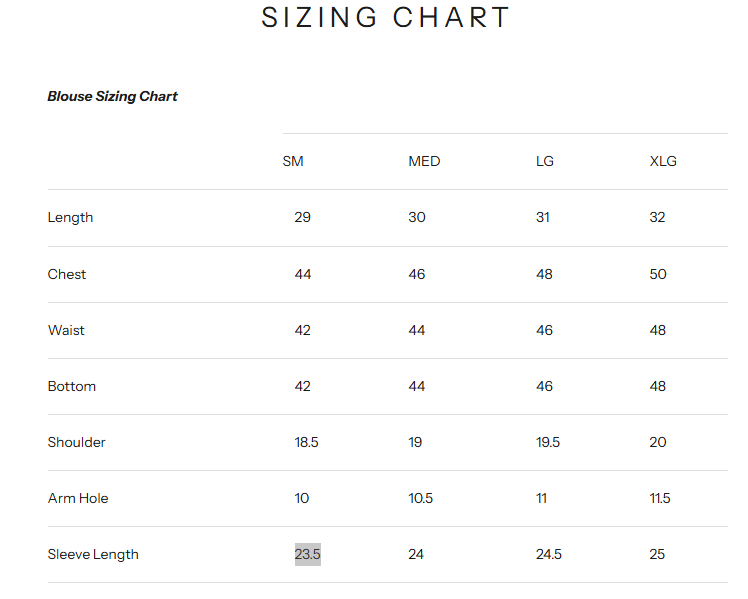Click the Sleeve Length row label
This screenshot has width=748, height=599.
(x=93, y=554)
